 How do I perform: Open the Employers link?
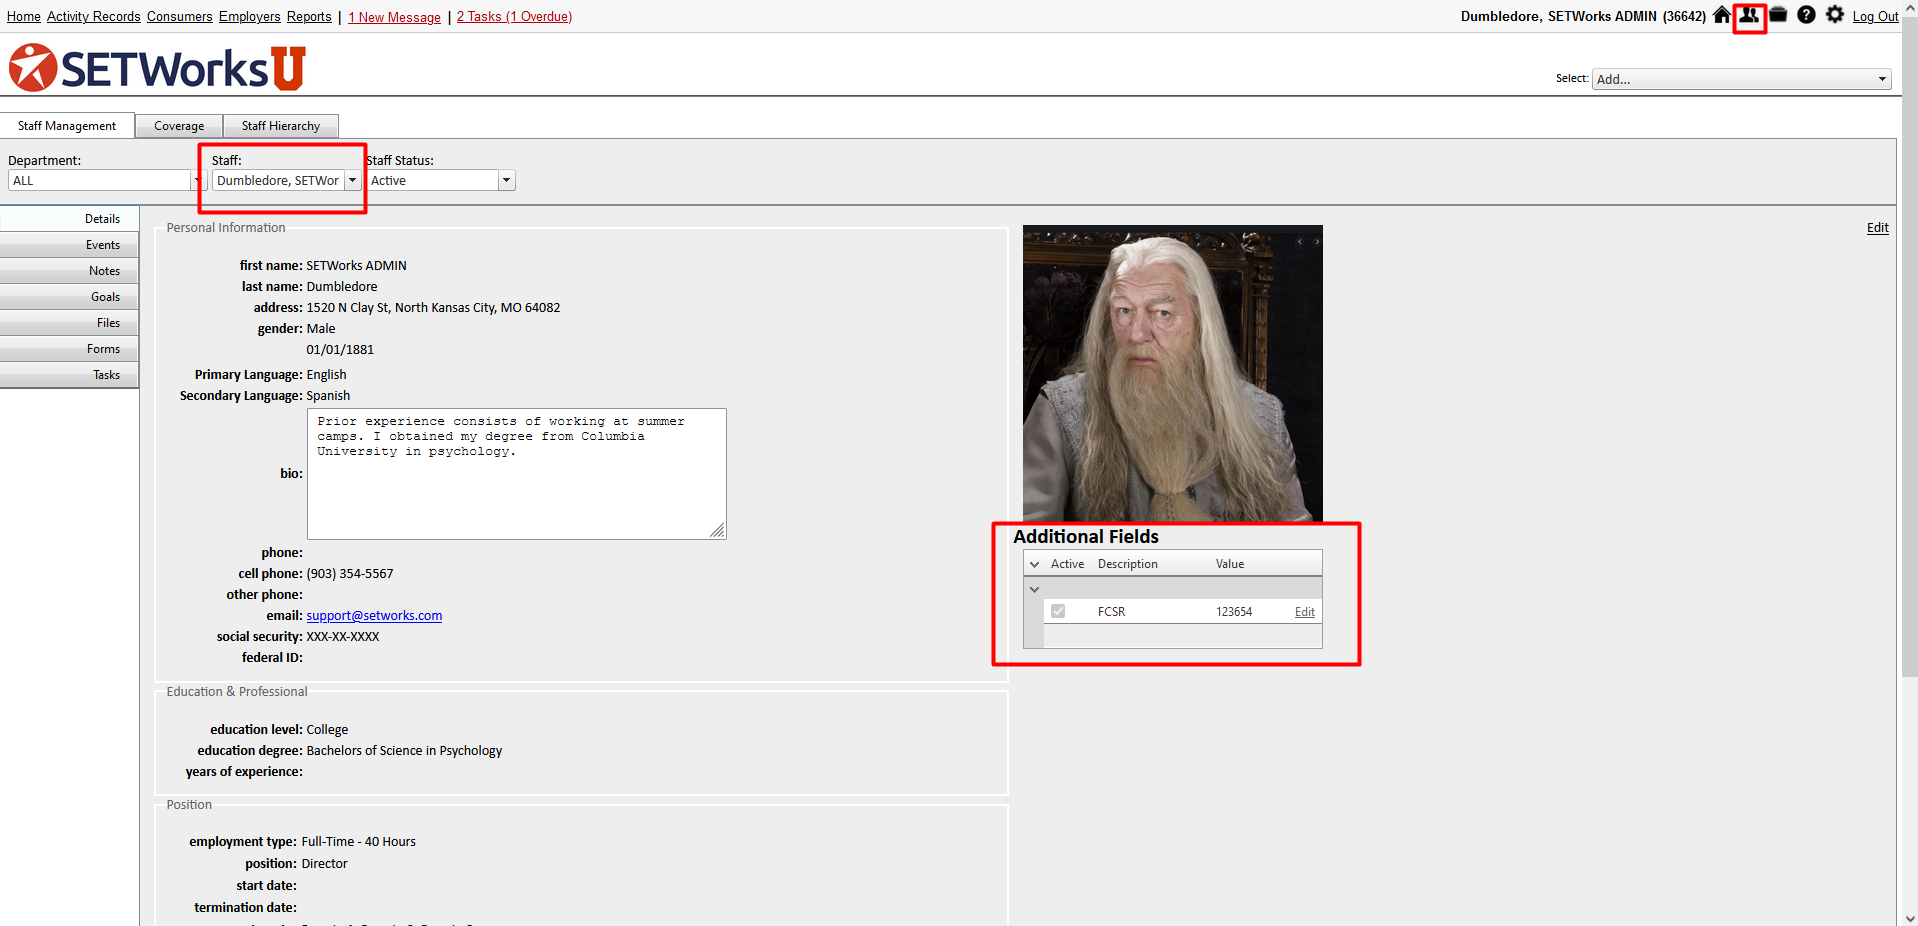250,17
